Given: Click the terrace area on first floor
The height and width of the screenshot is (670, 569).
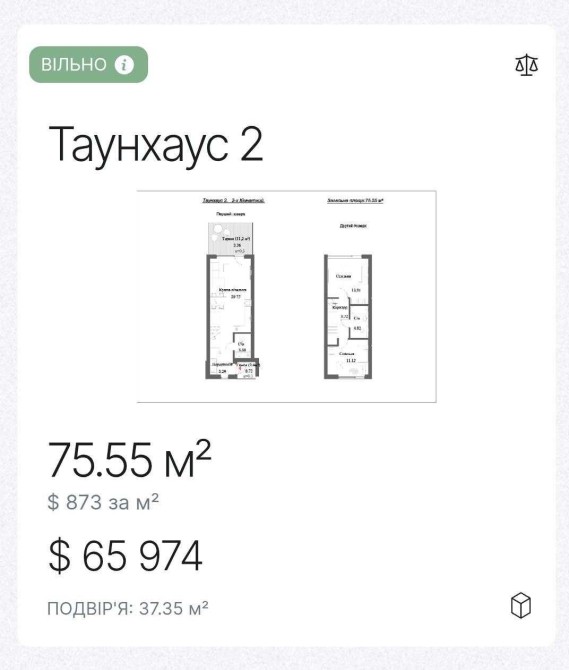Looking at the screenshot, I should tap(231, 238).
